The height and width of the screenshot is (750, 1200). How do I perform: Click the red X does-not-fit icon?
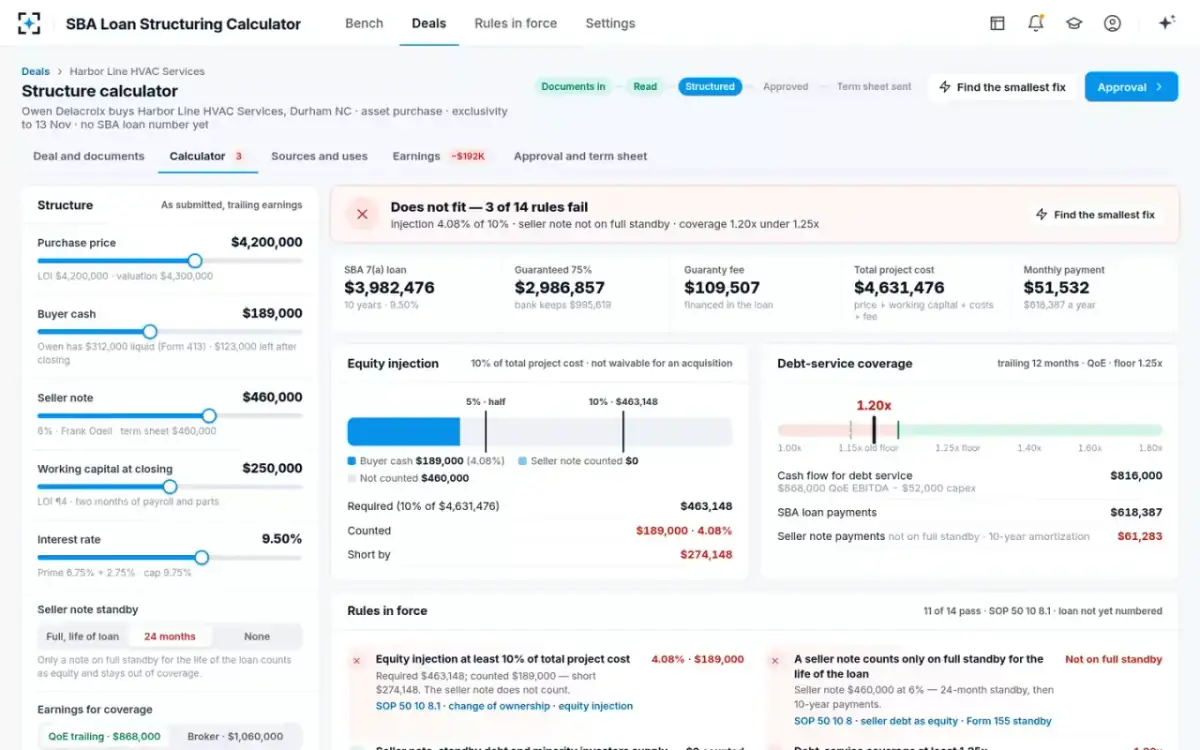362,214
